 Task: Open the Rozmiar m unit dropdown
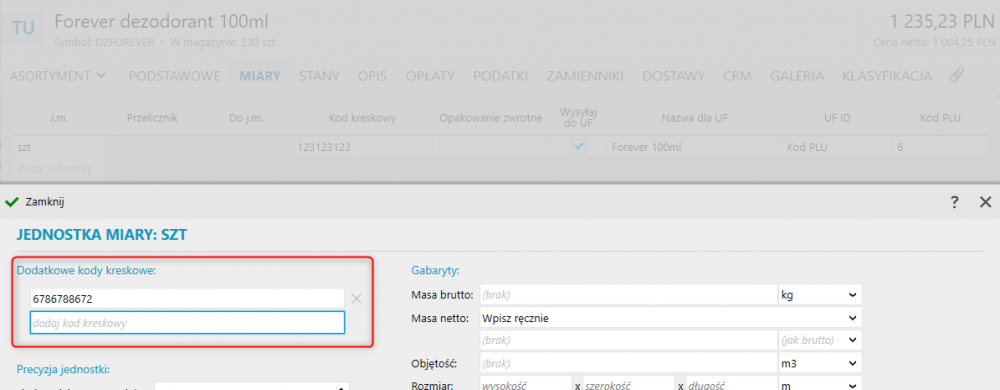(x=820, y=384)
